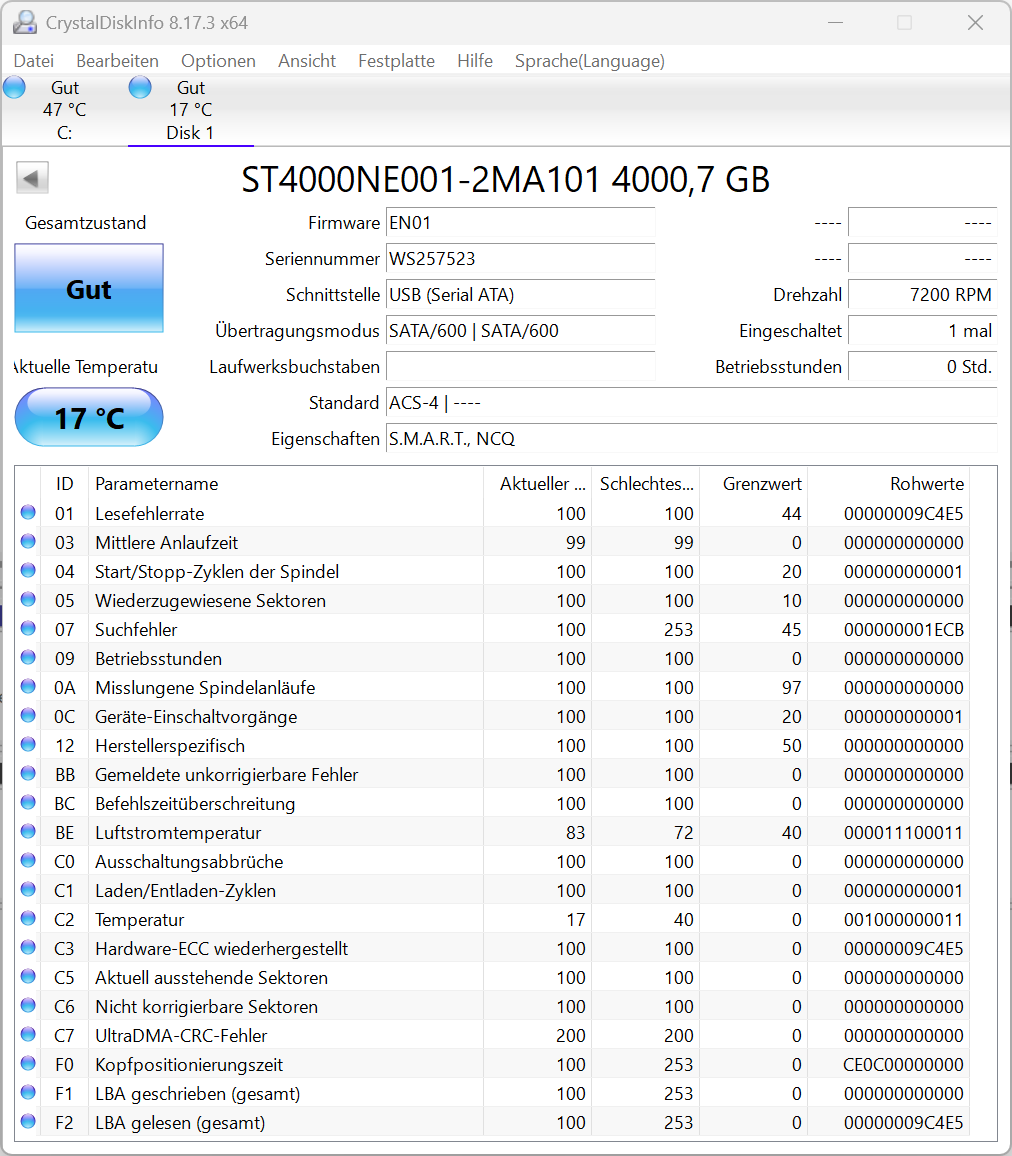Click the status dot next to Wiederzugewiesene Sektoren

coord(28,600)
